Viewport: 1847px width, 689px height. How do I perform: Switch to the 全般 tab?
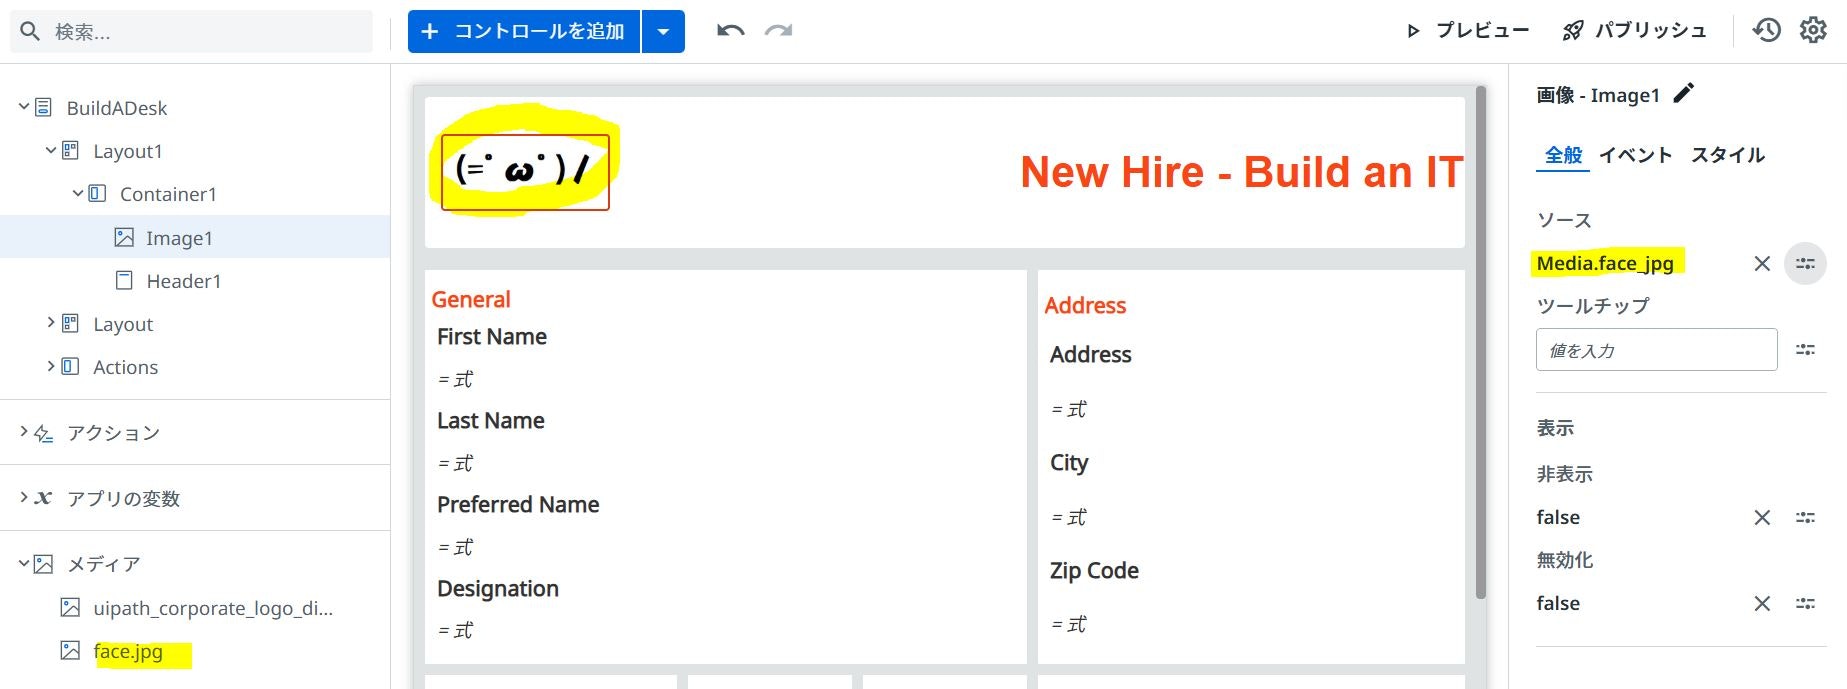click(x=1563, y=155)
